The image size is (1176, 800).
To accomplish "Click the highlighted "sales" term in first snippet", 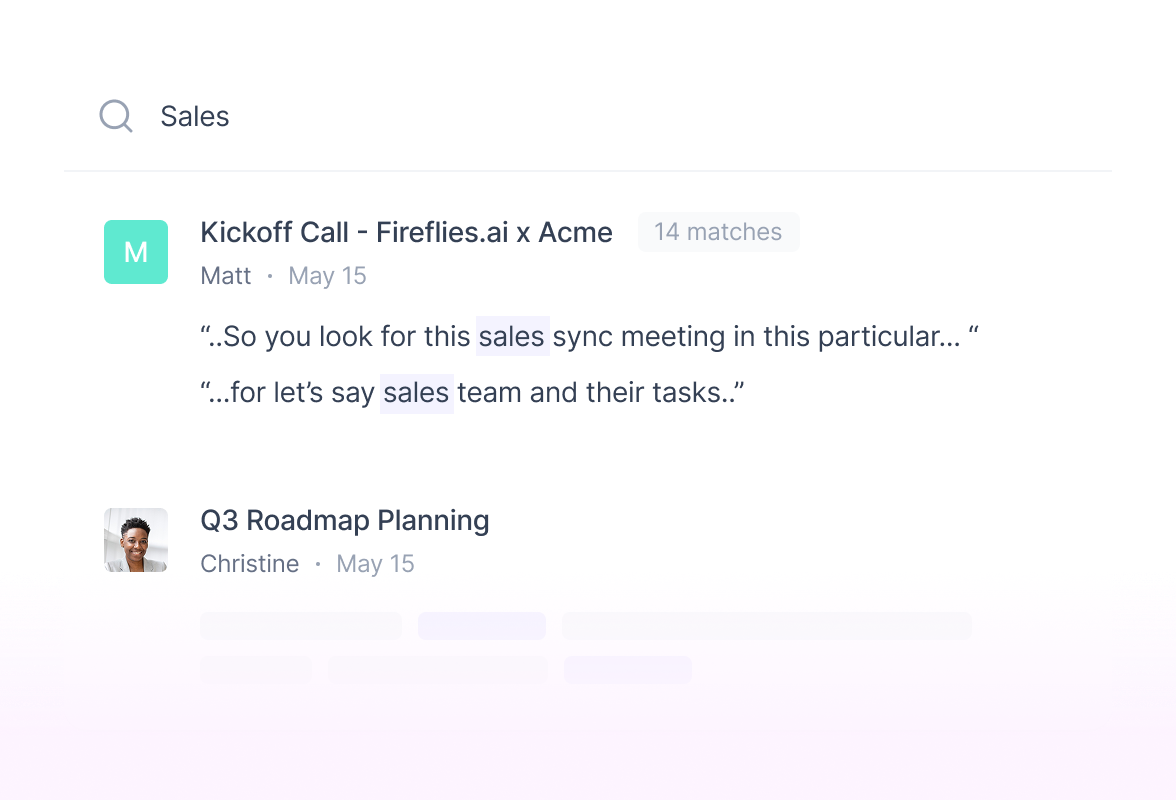I will pyautogui.click(x=511, y=337).
